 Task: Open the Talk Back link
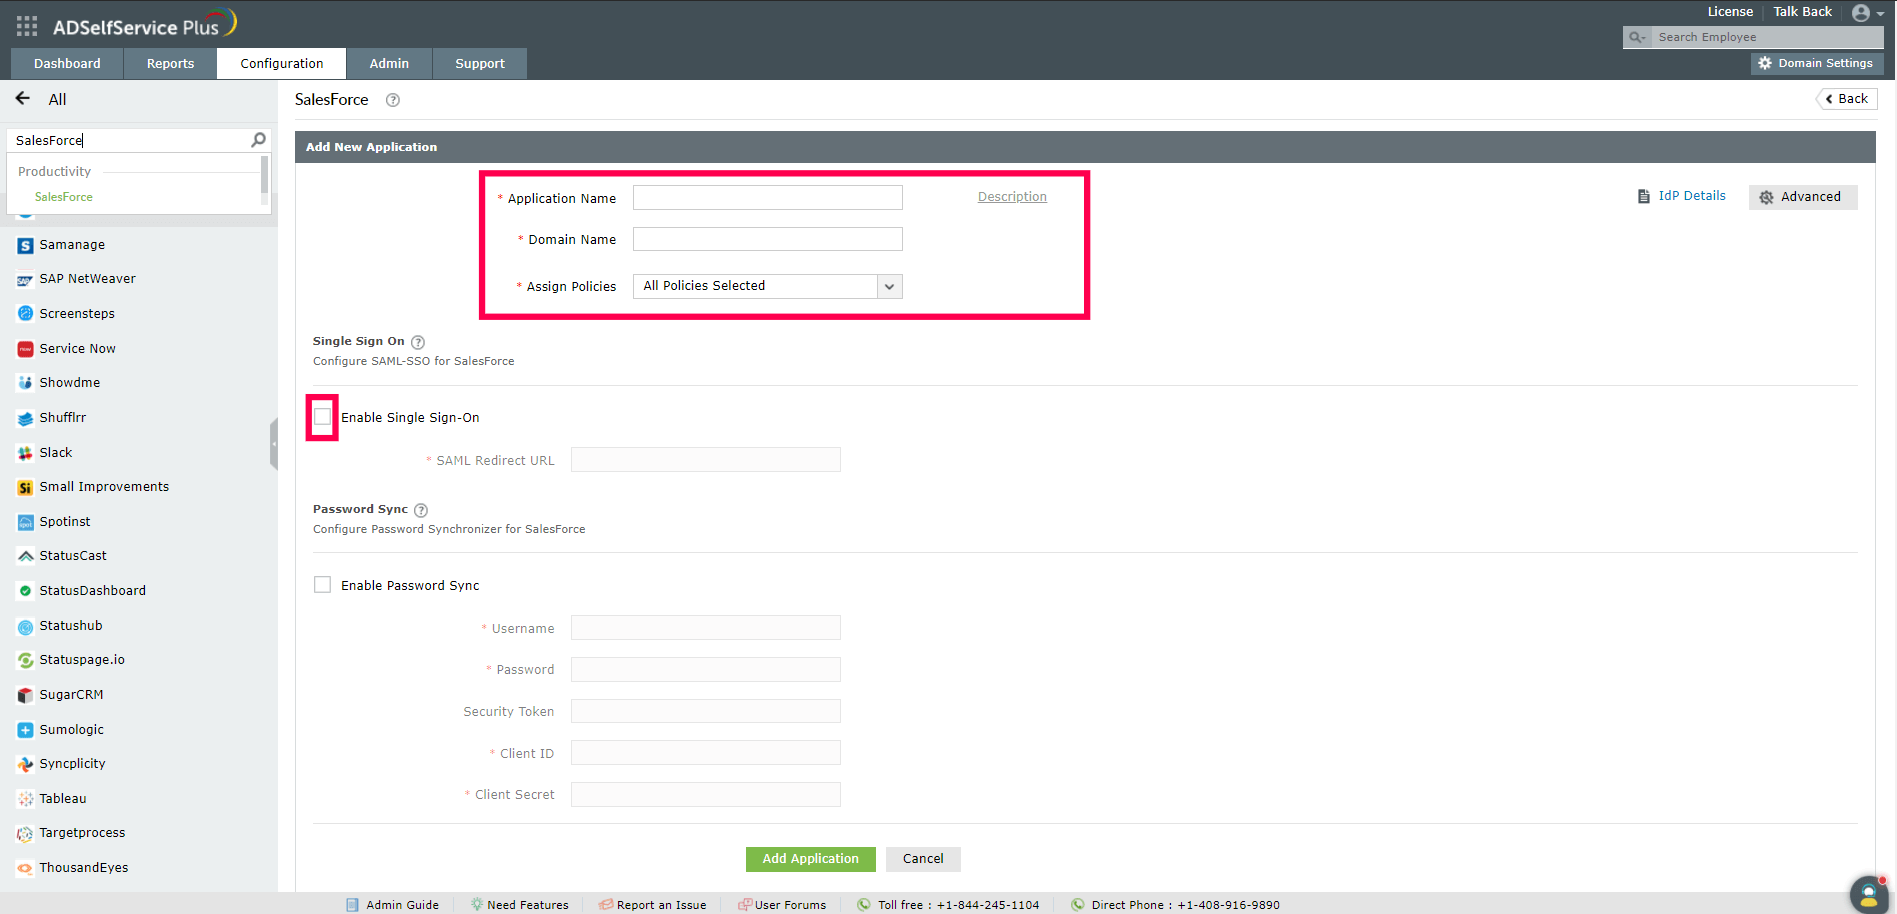click(x=1803, y=12)
